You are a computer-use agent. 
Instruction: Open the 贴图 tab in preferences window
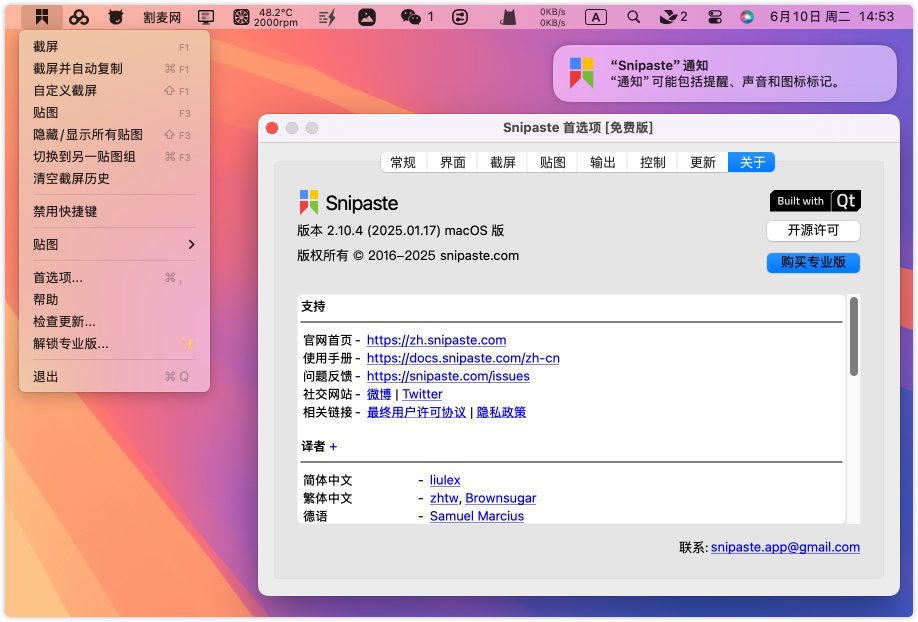click(x=553, y=162)
